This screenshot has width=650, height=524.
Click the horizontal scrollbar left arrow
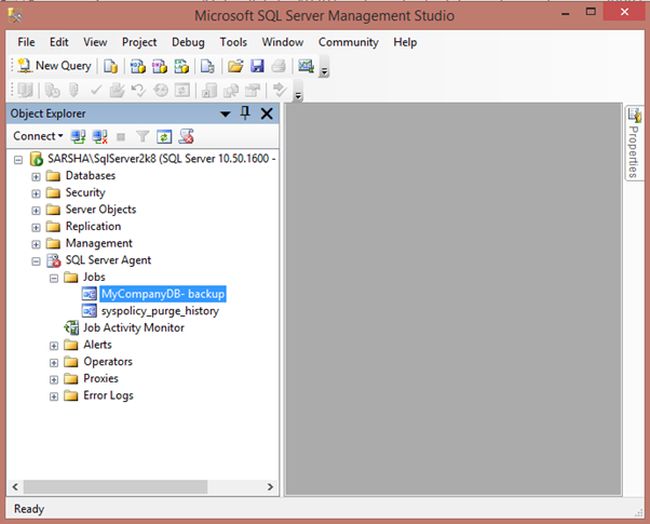15,487
